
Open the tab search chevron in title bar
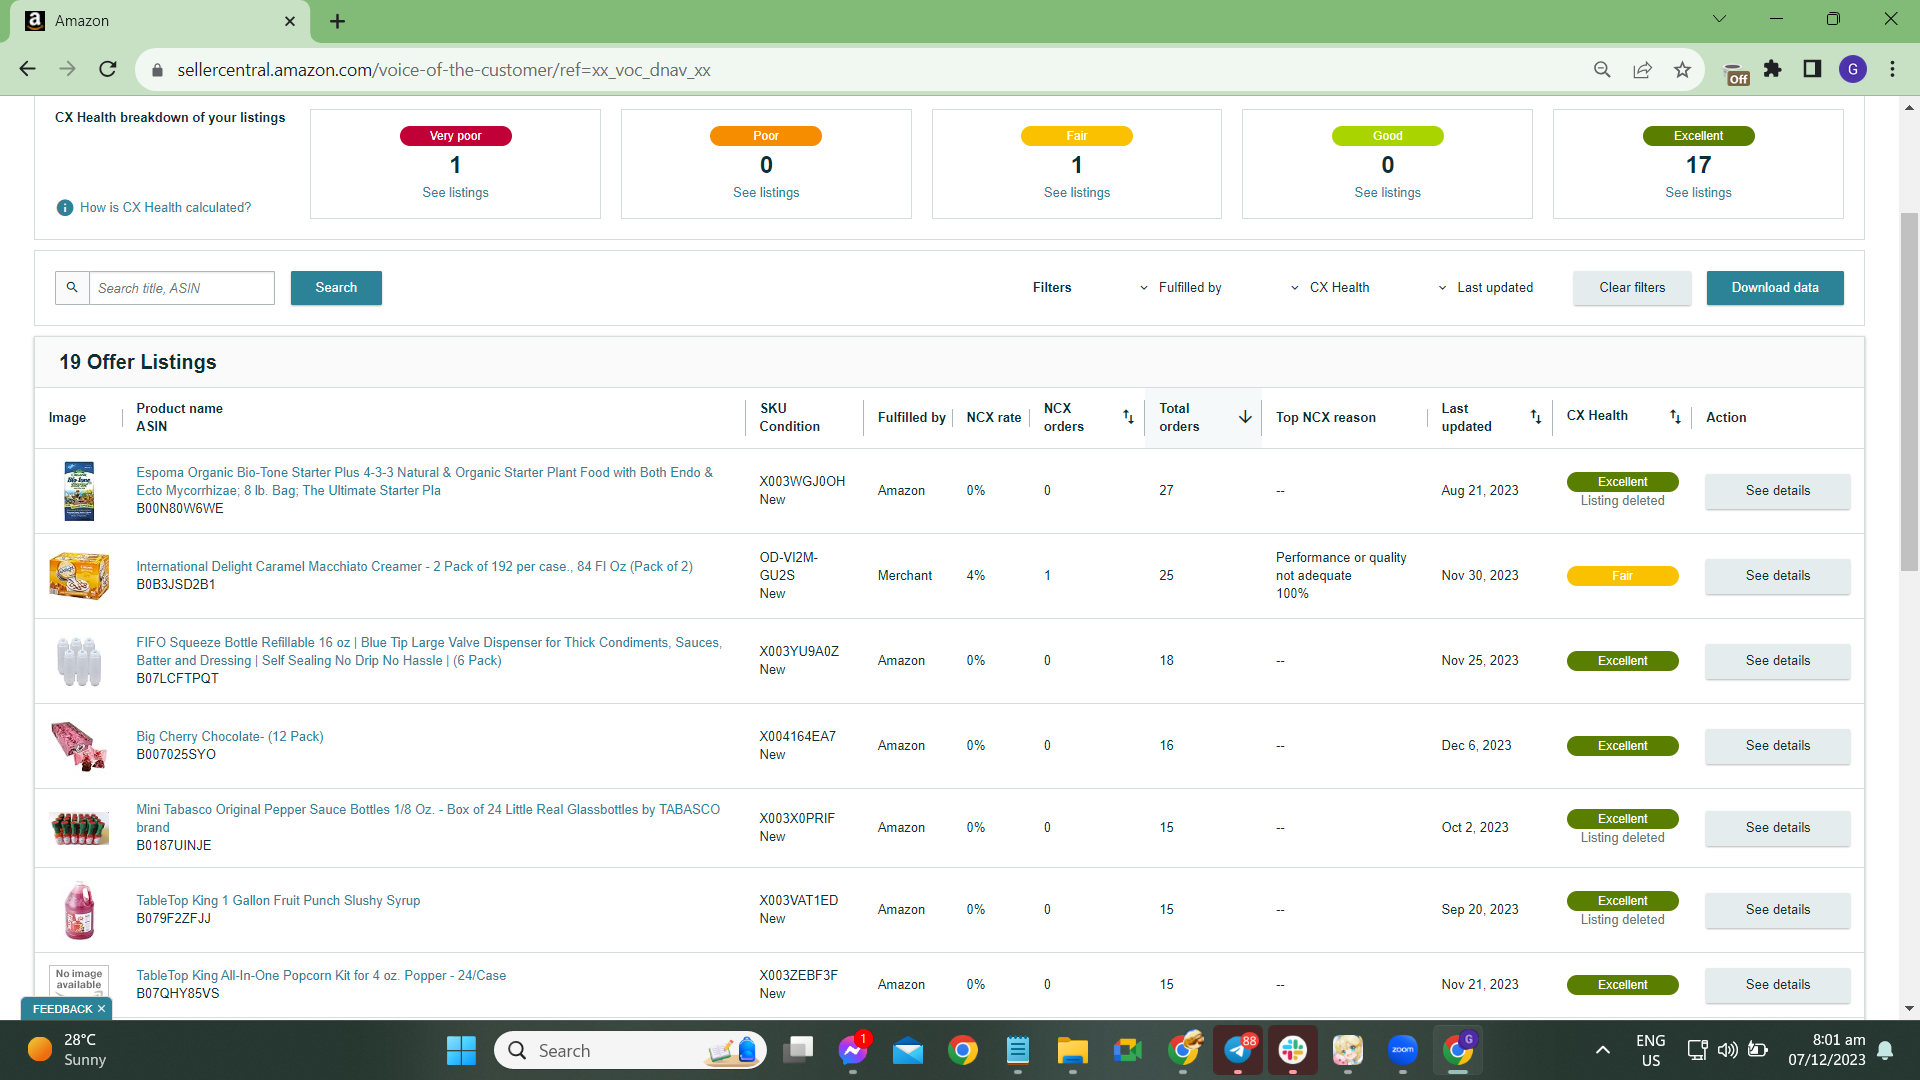(x=1719, y=19)
